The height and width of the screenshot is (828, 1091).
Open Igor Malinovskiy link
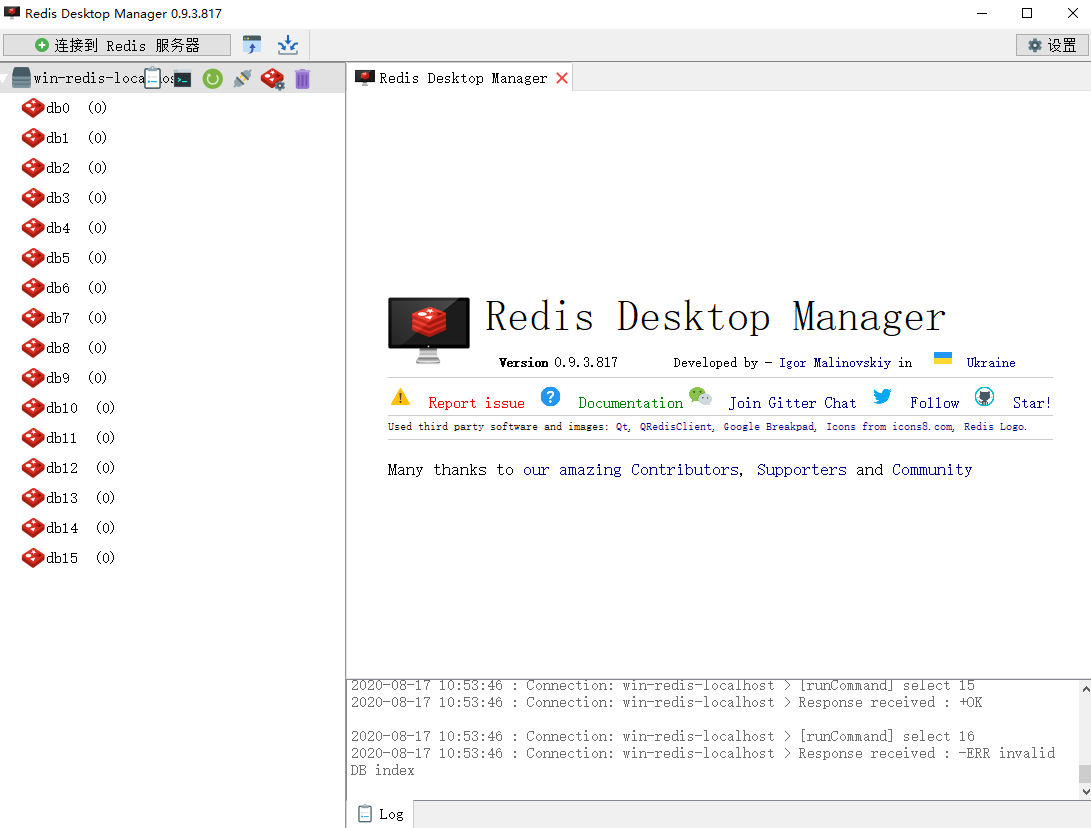click(x=834, y=363)
